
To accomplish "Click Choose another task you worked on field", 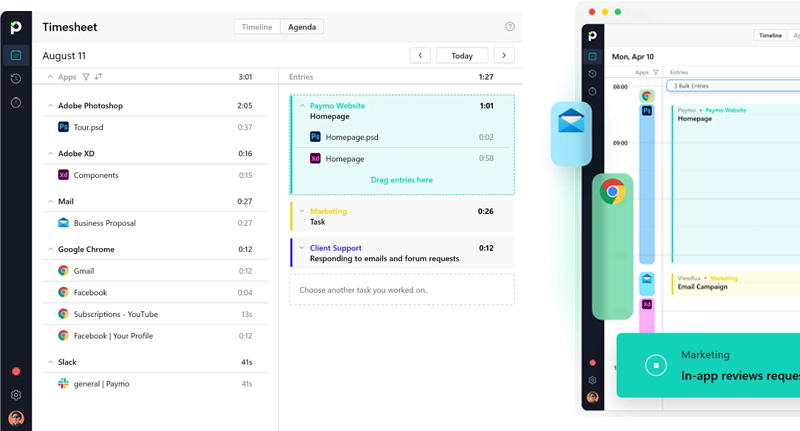I will [x=402, y=290].
